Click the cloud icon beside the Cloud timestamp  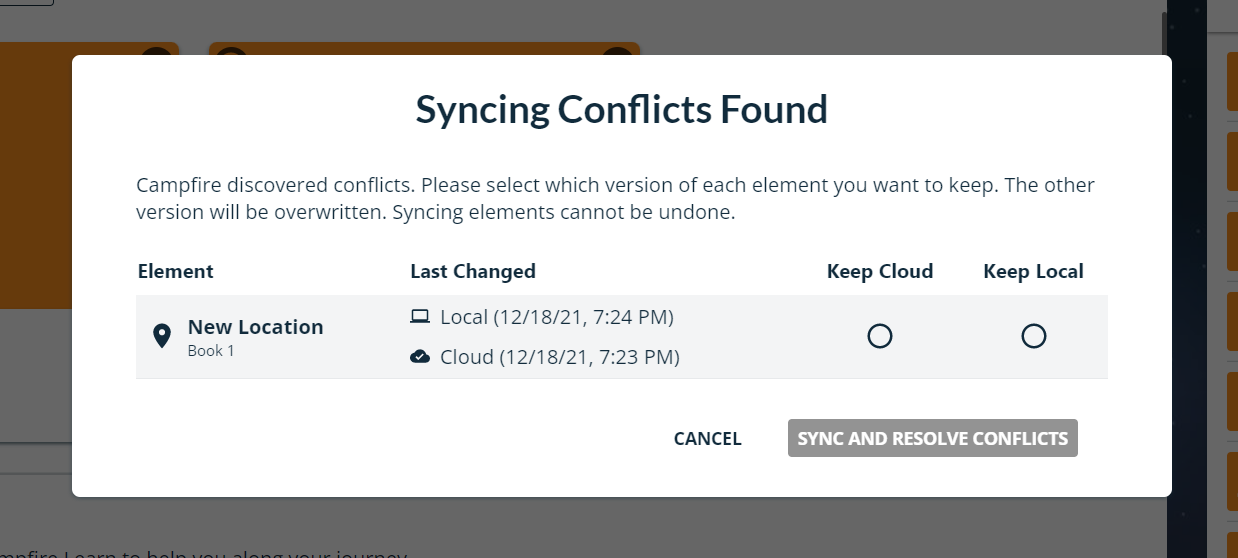point(420,357)
